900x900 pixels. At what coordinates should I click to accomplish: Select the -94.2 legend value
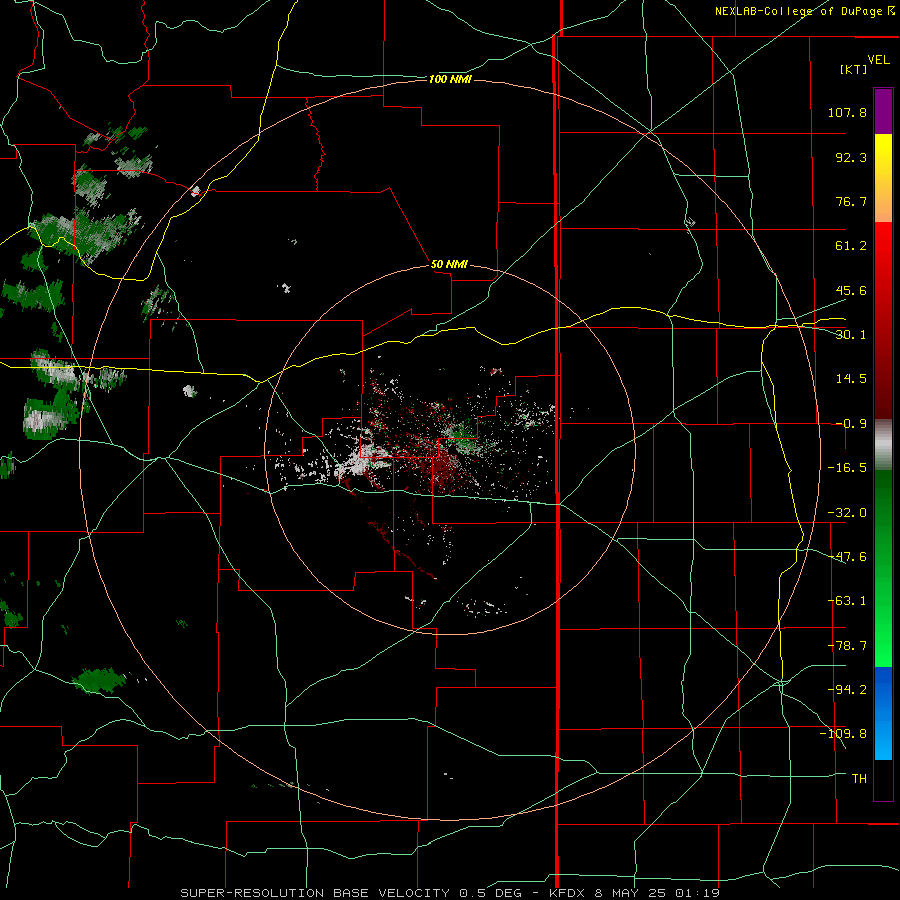[847, 690]
